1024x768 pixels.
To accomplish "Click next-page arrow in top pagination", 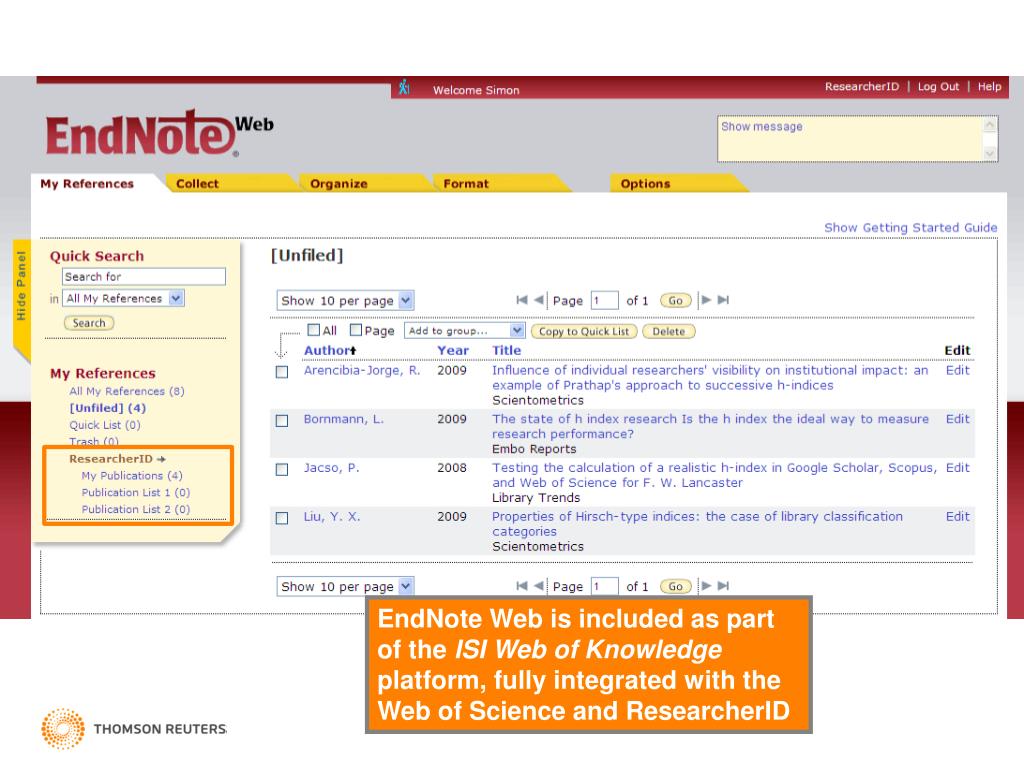I will 706,300.
